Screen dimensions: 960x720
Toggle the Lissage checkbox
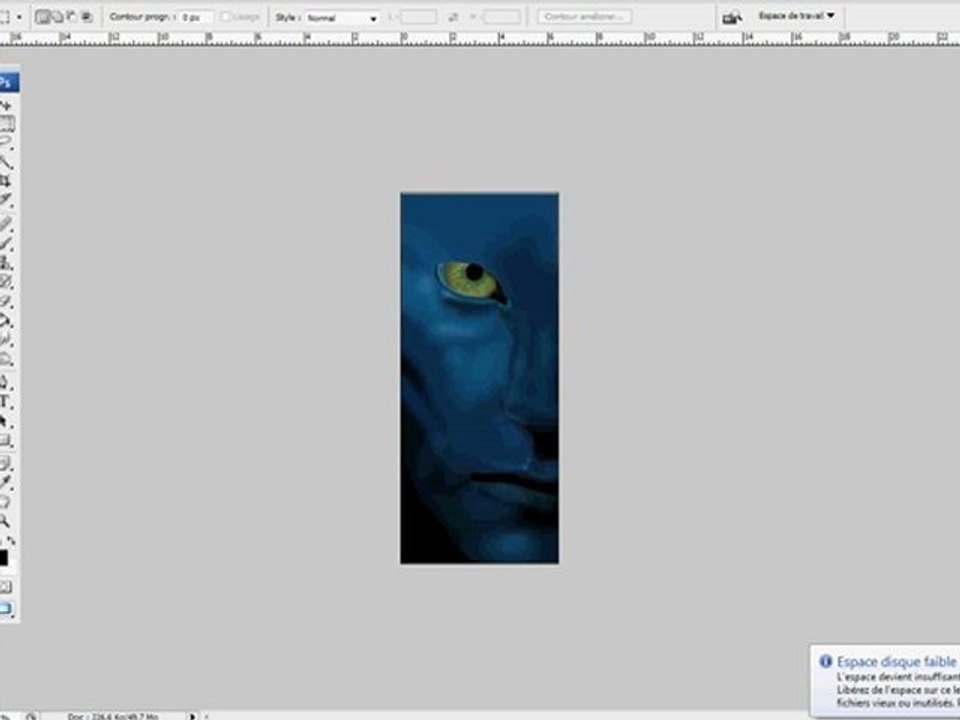click(225, 17)
